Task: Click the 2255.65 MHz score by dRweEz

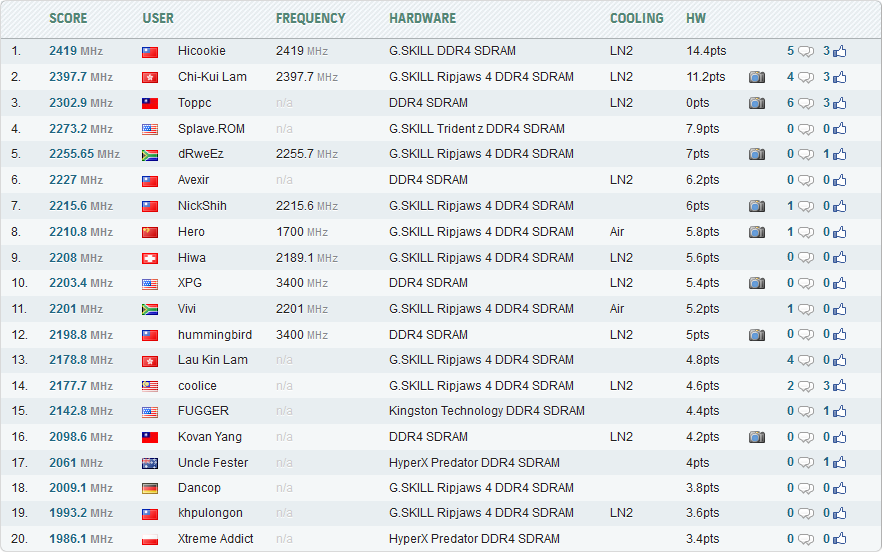Action: (x=84, y=154)
